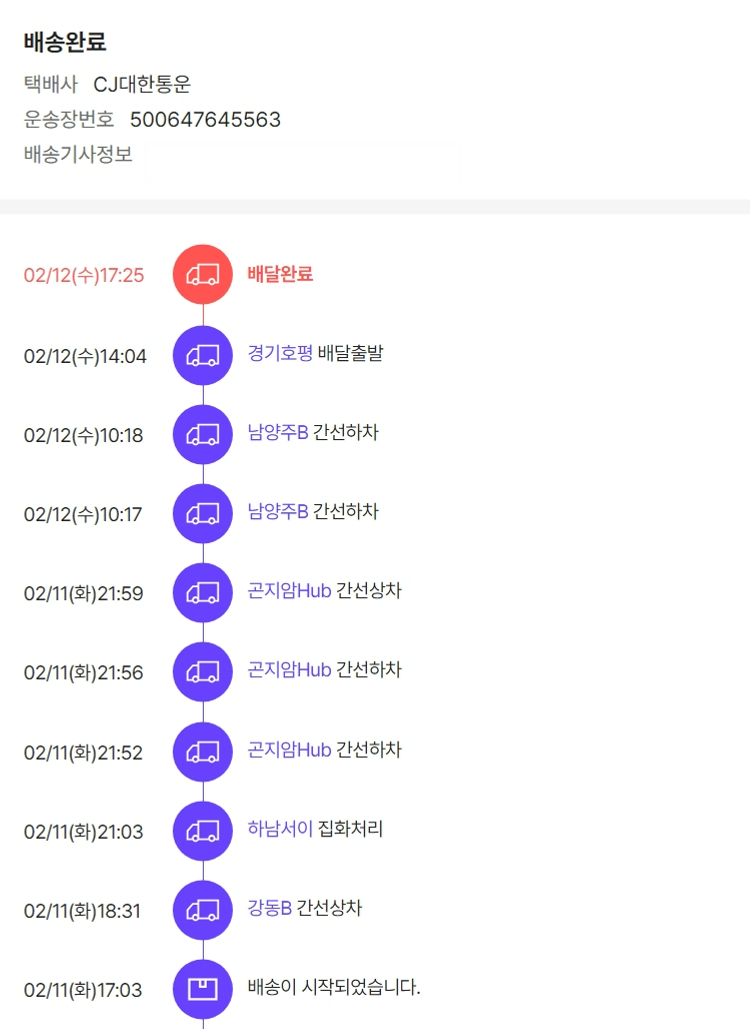Click truck icon at 02/12 10:18 entry

(203, 434)
